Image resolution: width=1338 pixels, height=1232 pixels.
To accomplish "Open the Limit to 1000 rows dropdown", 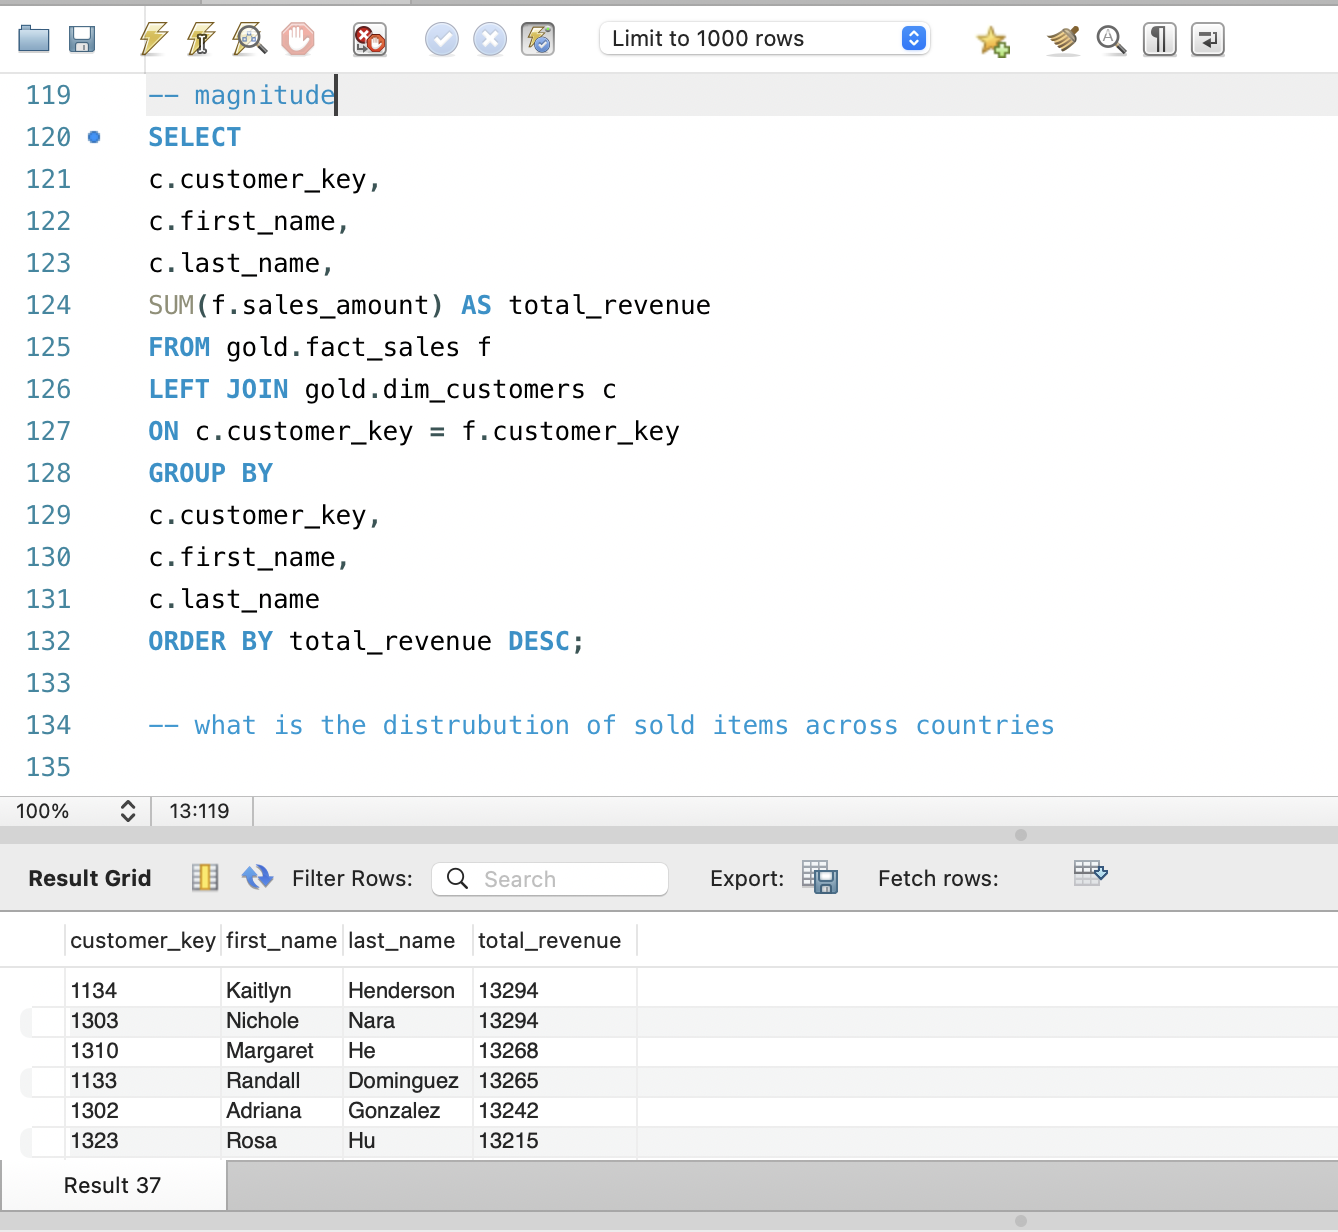I will coord(764,39).
